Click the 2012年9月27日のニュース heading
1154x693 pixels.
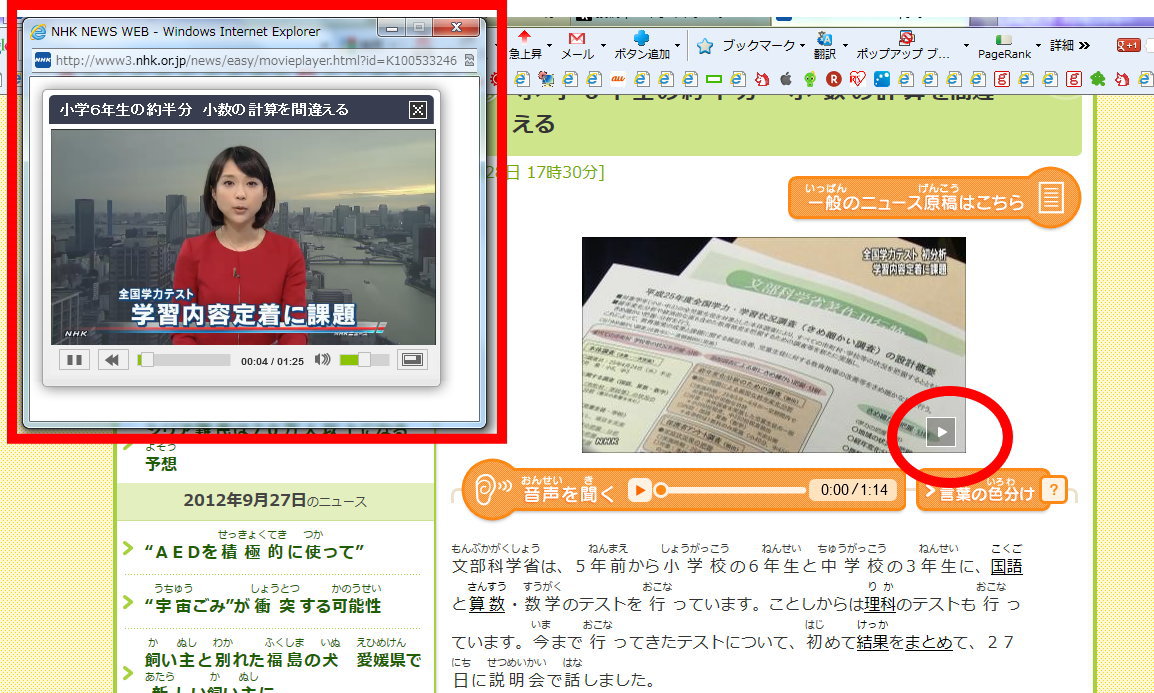coord(275,501)
